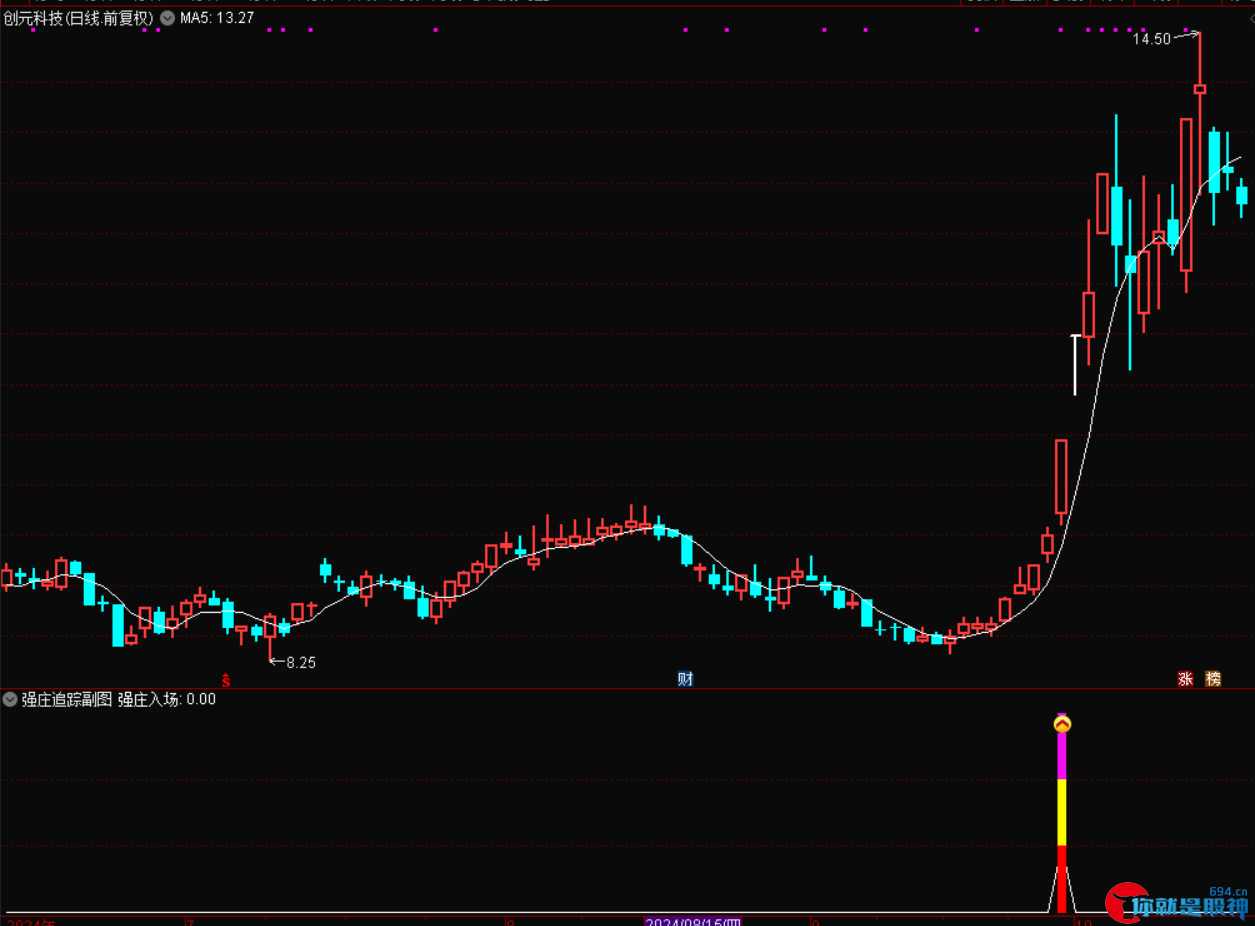Collapse the 强庄追踪副图 sub-chart toggle icon

pos(10,699)
